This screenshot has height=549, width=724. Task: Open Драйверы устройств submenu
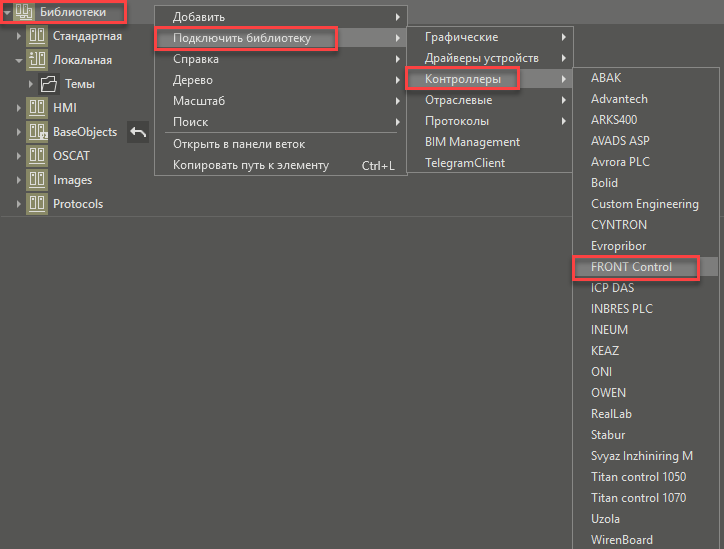[489, 58]
